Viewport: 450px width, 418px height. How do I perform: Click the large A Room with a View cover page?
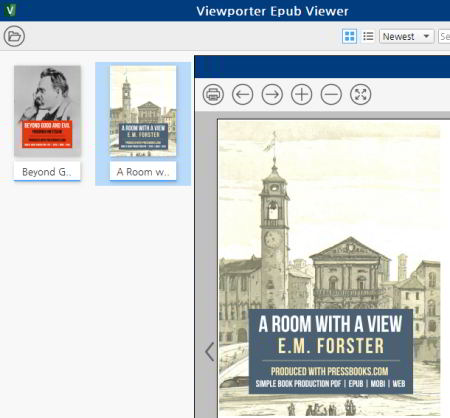(329, 268)
